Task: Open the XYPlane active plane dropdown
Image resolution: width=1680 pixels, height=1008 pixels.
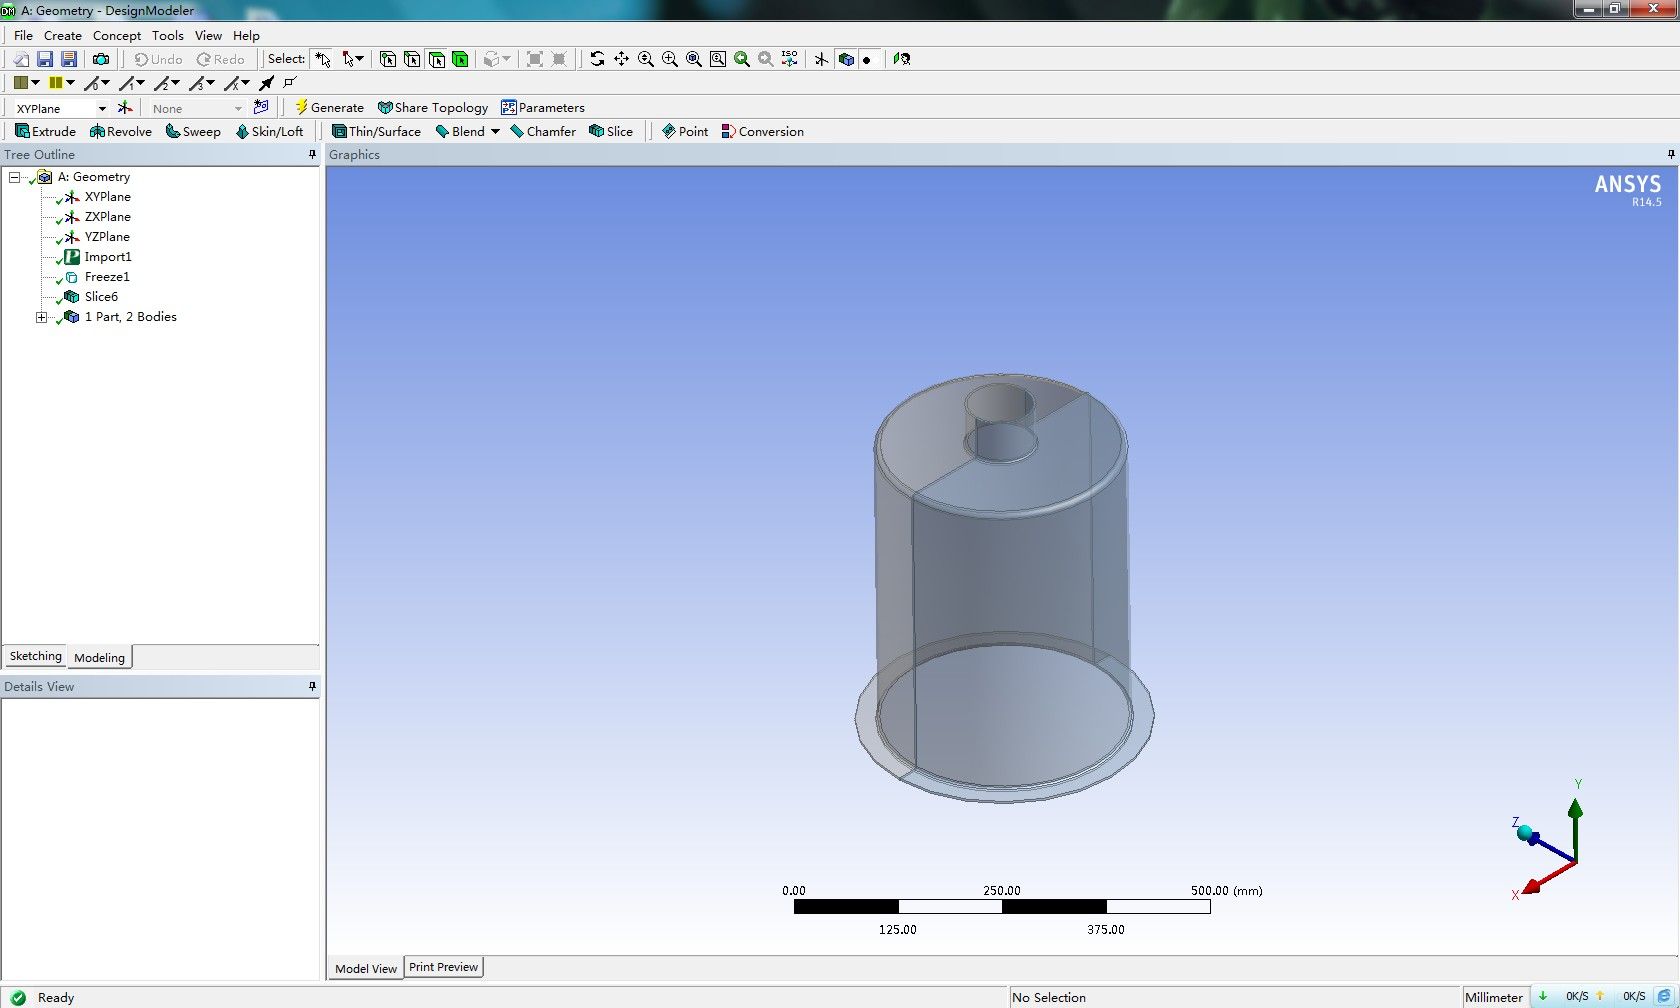Action: (x=102, y=108)
